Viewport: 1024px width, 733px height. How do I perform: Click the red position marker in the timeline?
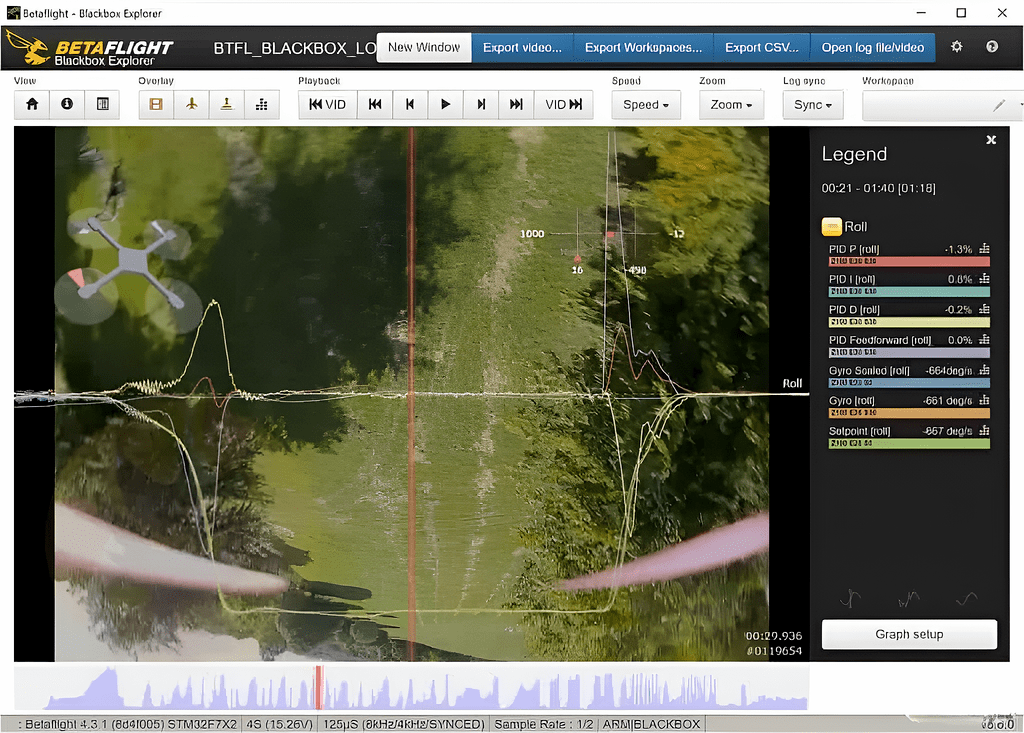pyautogui.click(x=319, y=687)
